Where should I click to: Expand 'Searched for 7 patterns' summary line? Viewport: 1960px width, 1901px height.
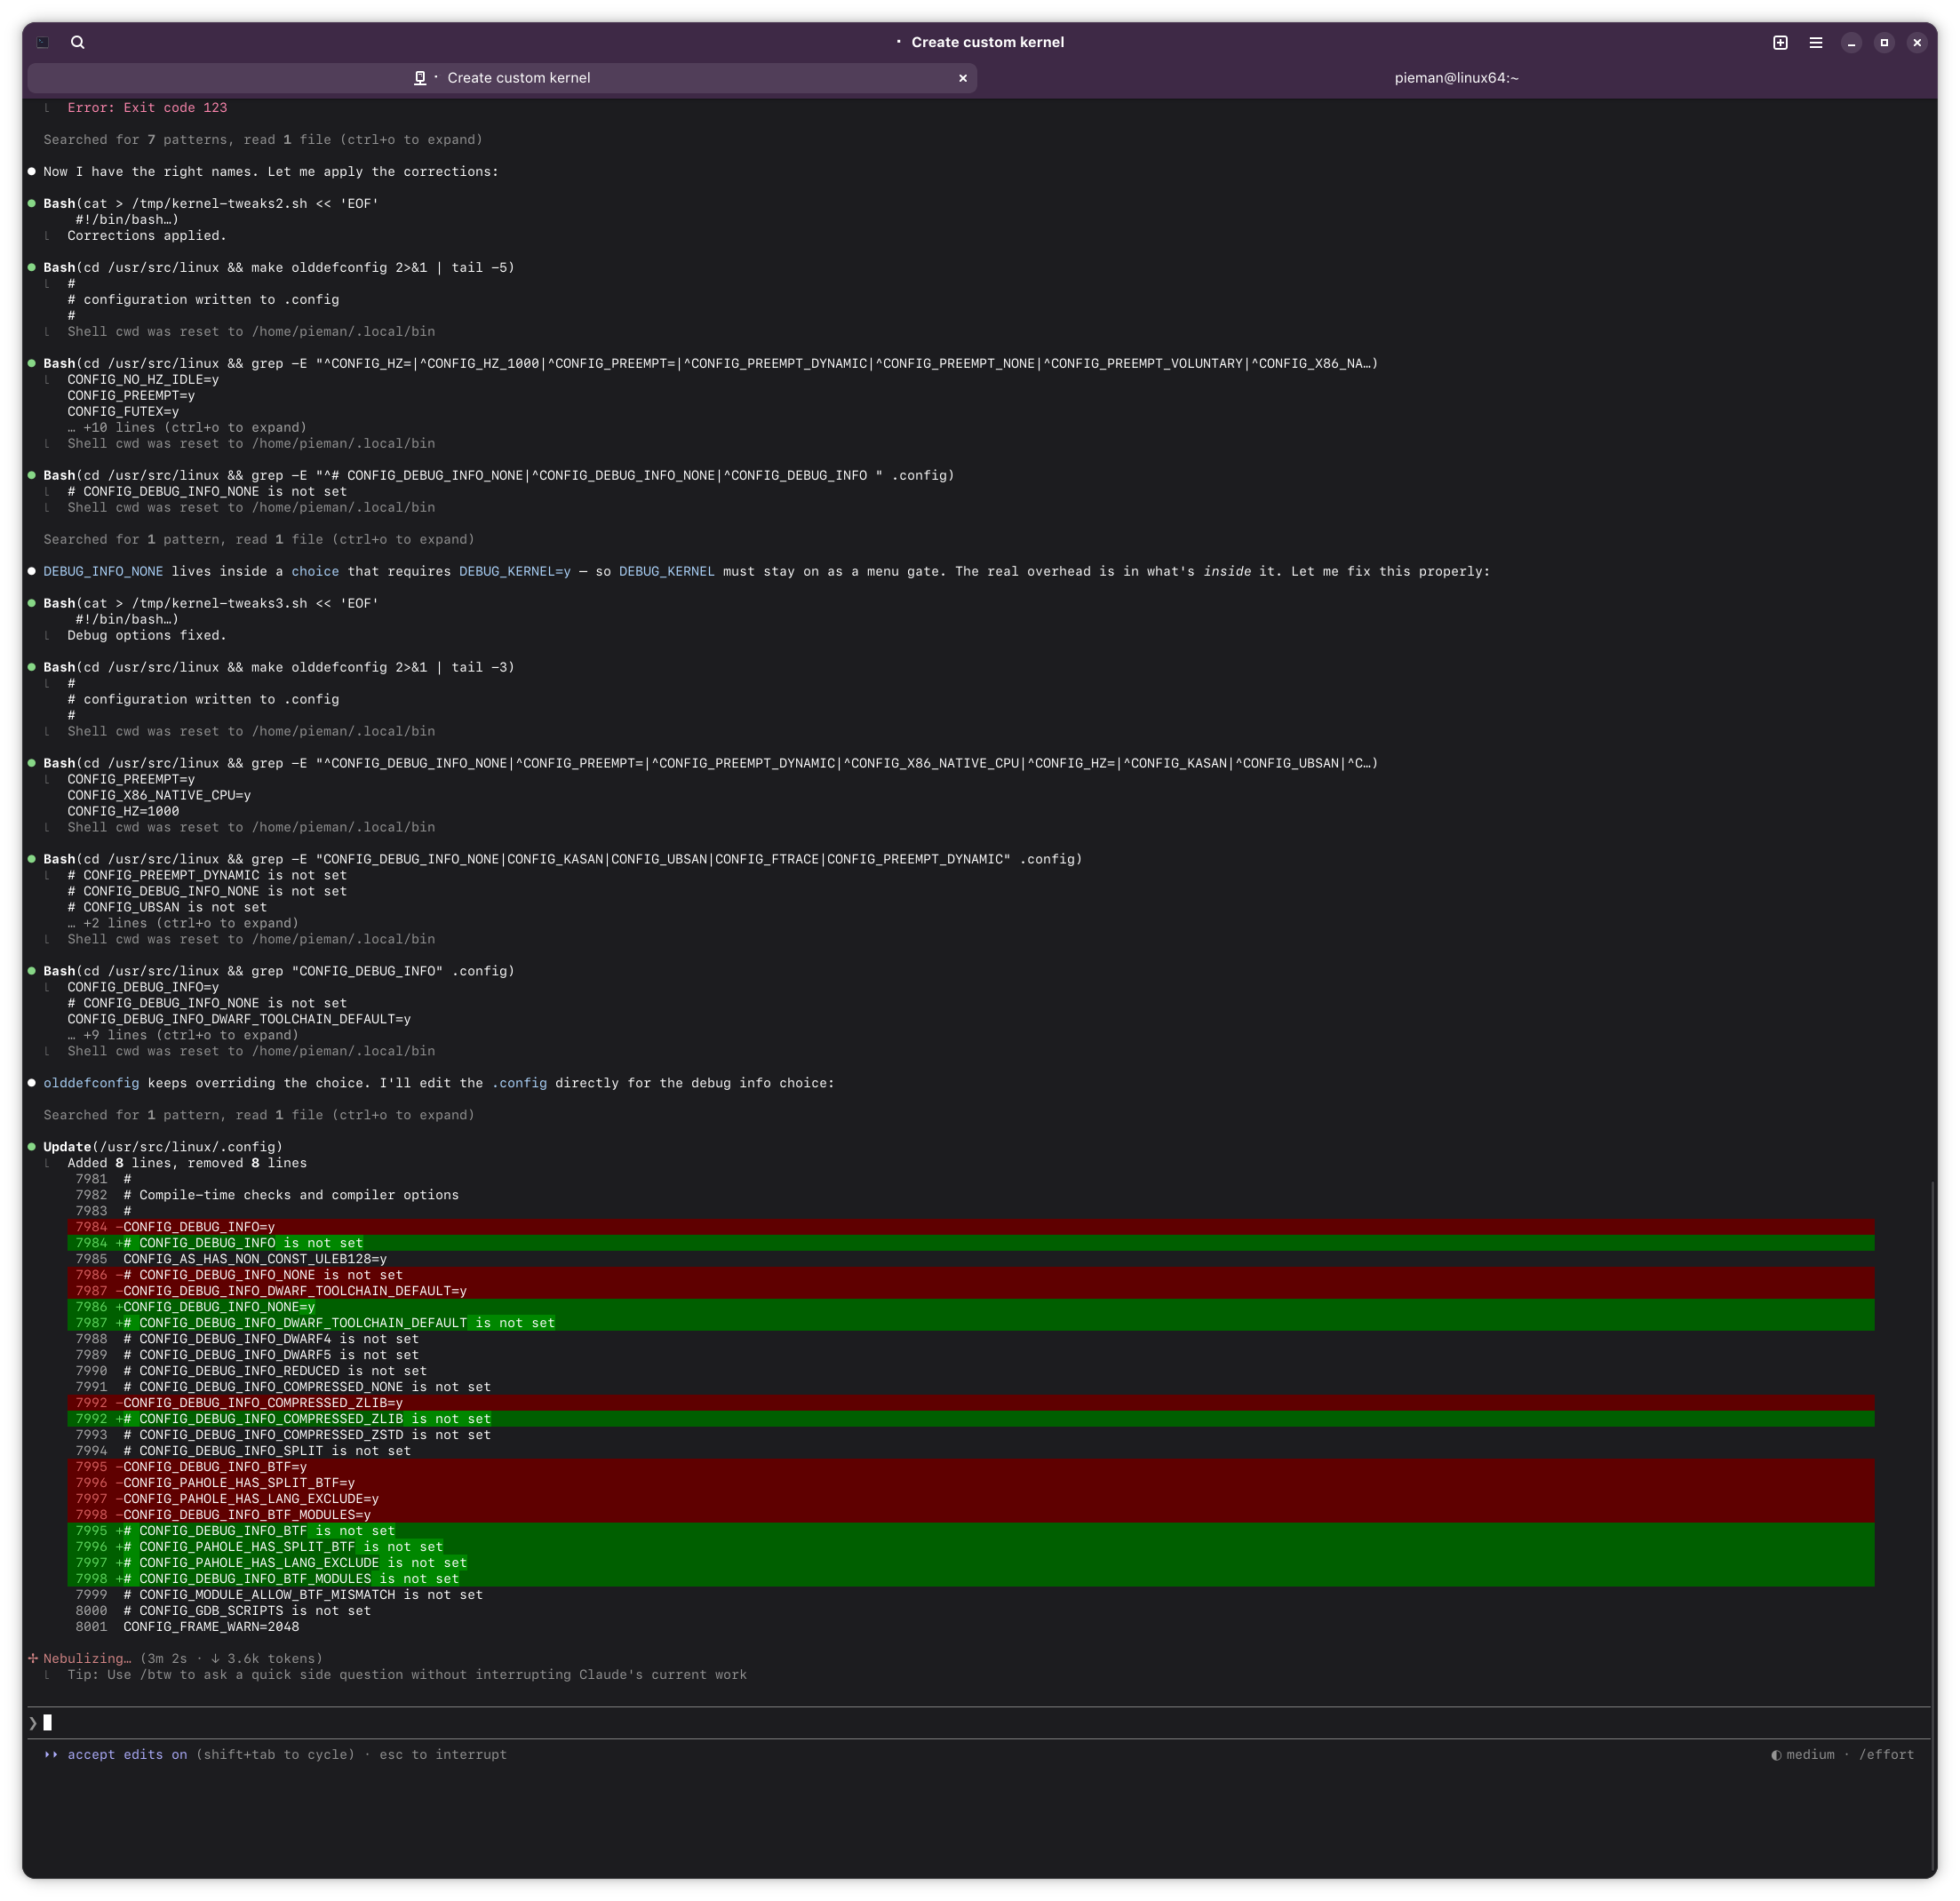point(262,140)
